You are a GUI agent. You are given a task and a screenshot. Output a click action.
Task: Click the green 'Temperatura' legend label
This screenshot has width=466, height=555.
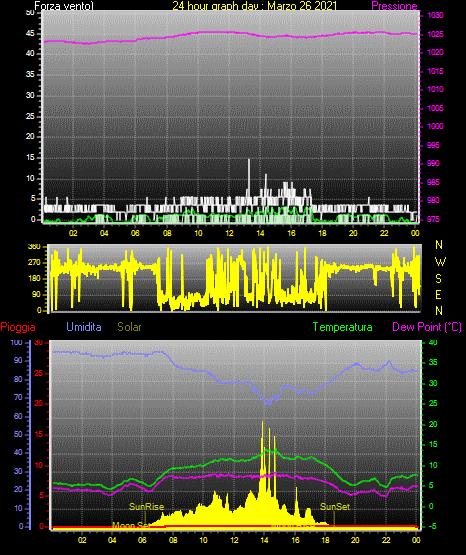click(x=342, y=327)
